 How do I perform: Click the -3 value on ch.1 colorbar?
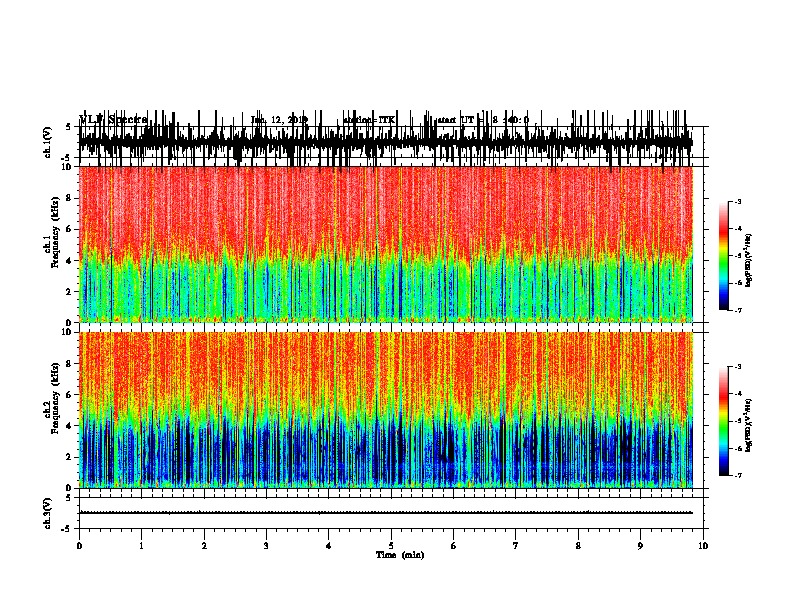(x=737, y=202)
